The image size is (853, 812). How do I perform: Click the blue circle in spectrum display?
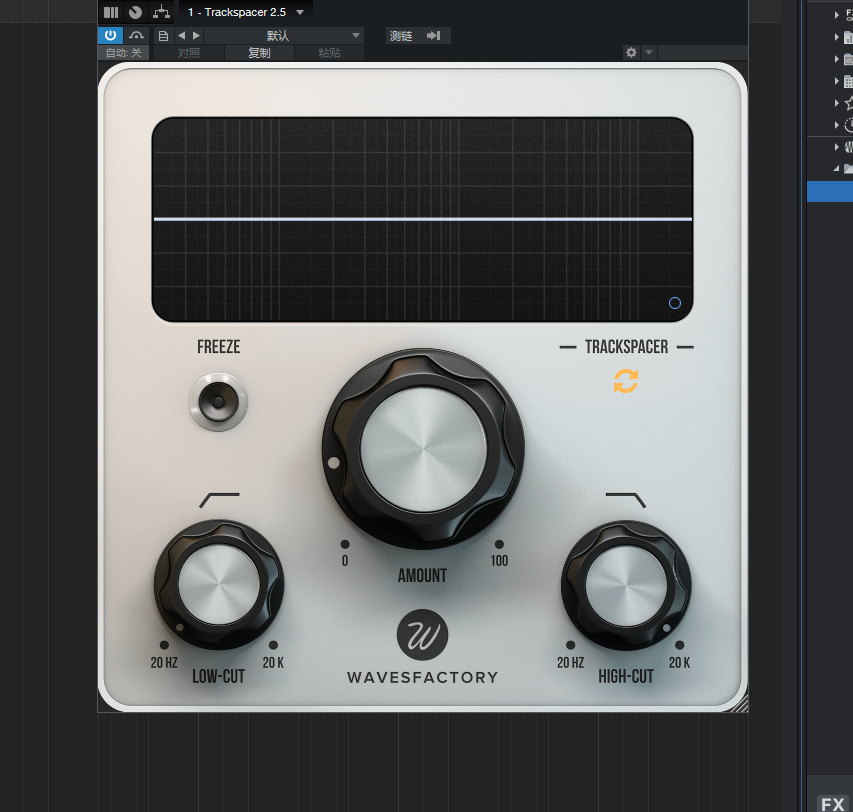tap(675, 303)
